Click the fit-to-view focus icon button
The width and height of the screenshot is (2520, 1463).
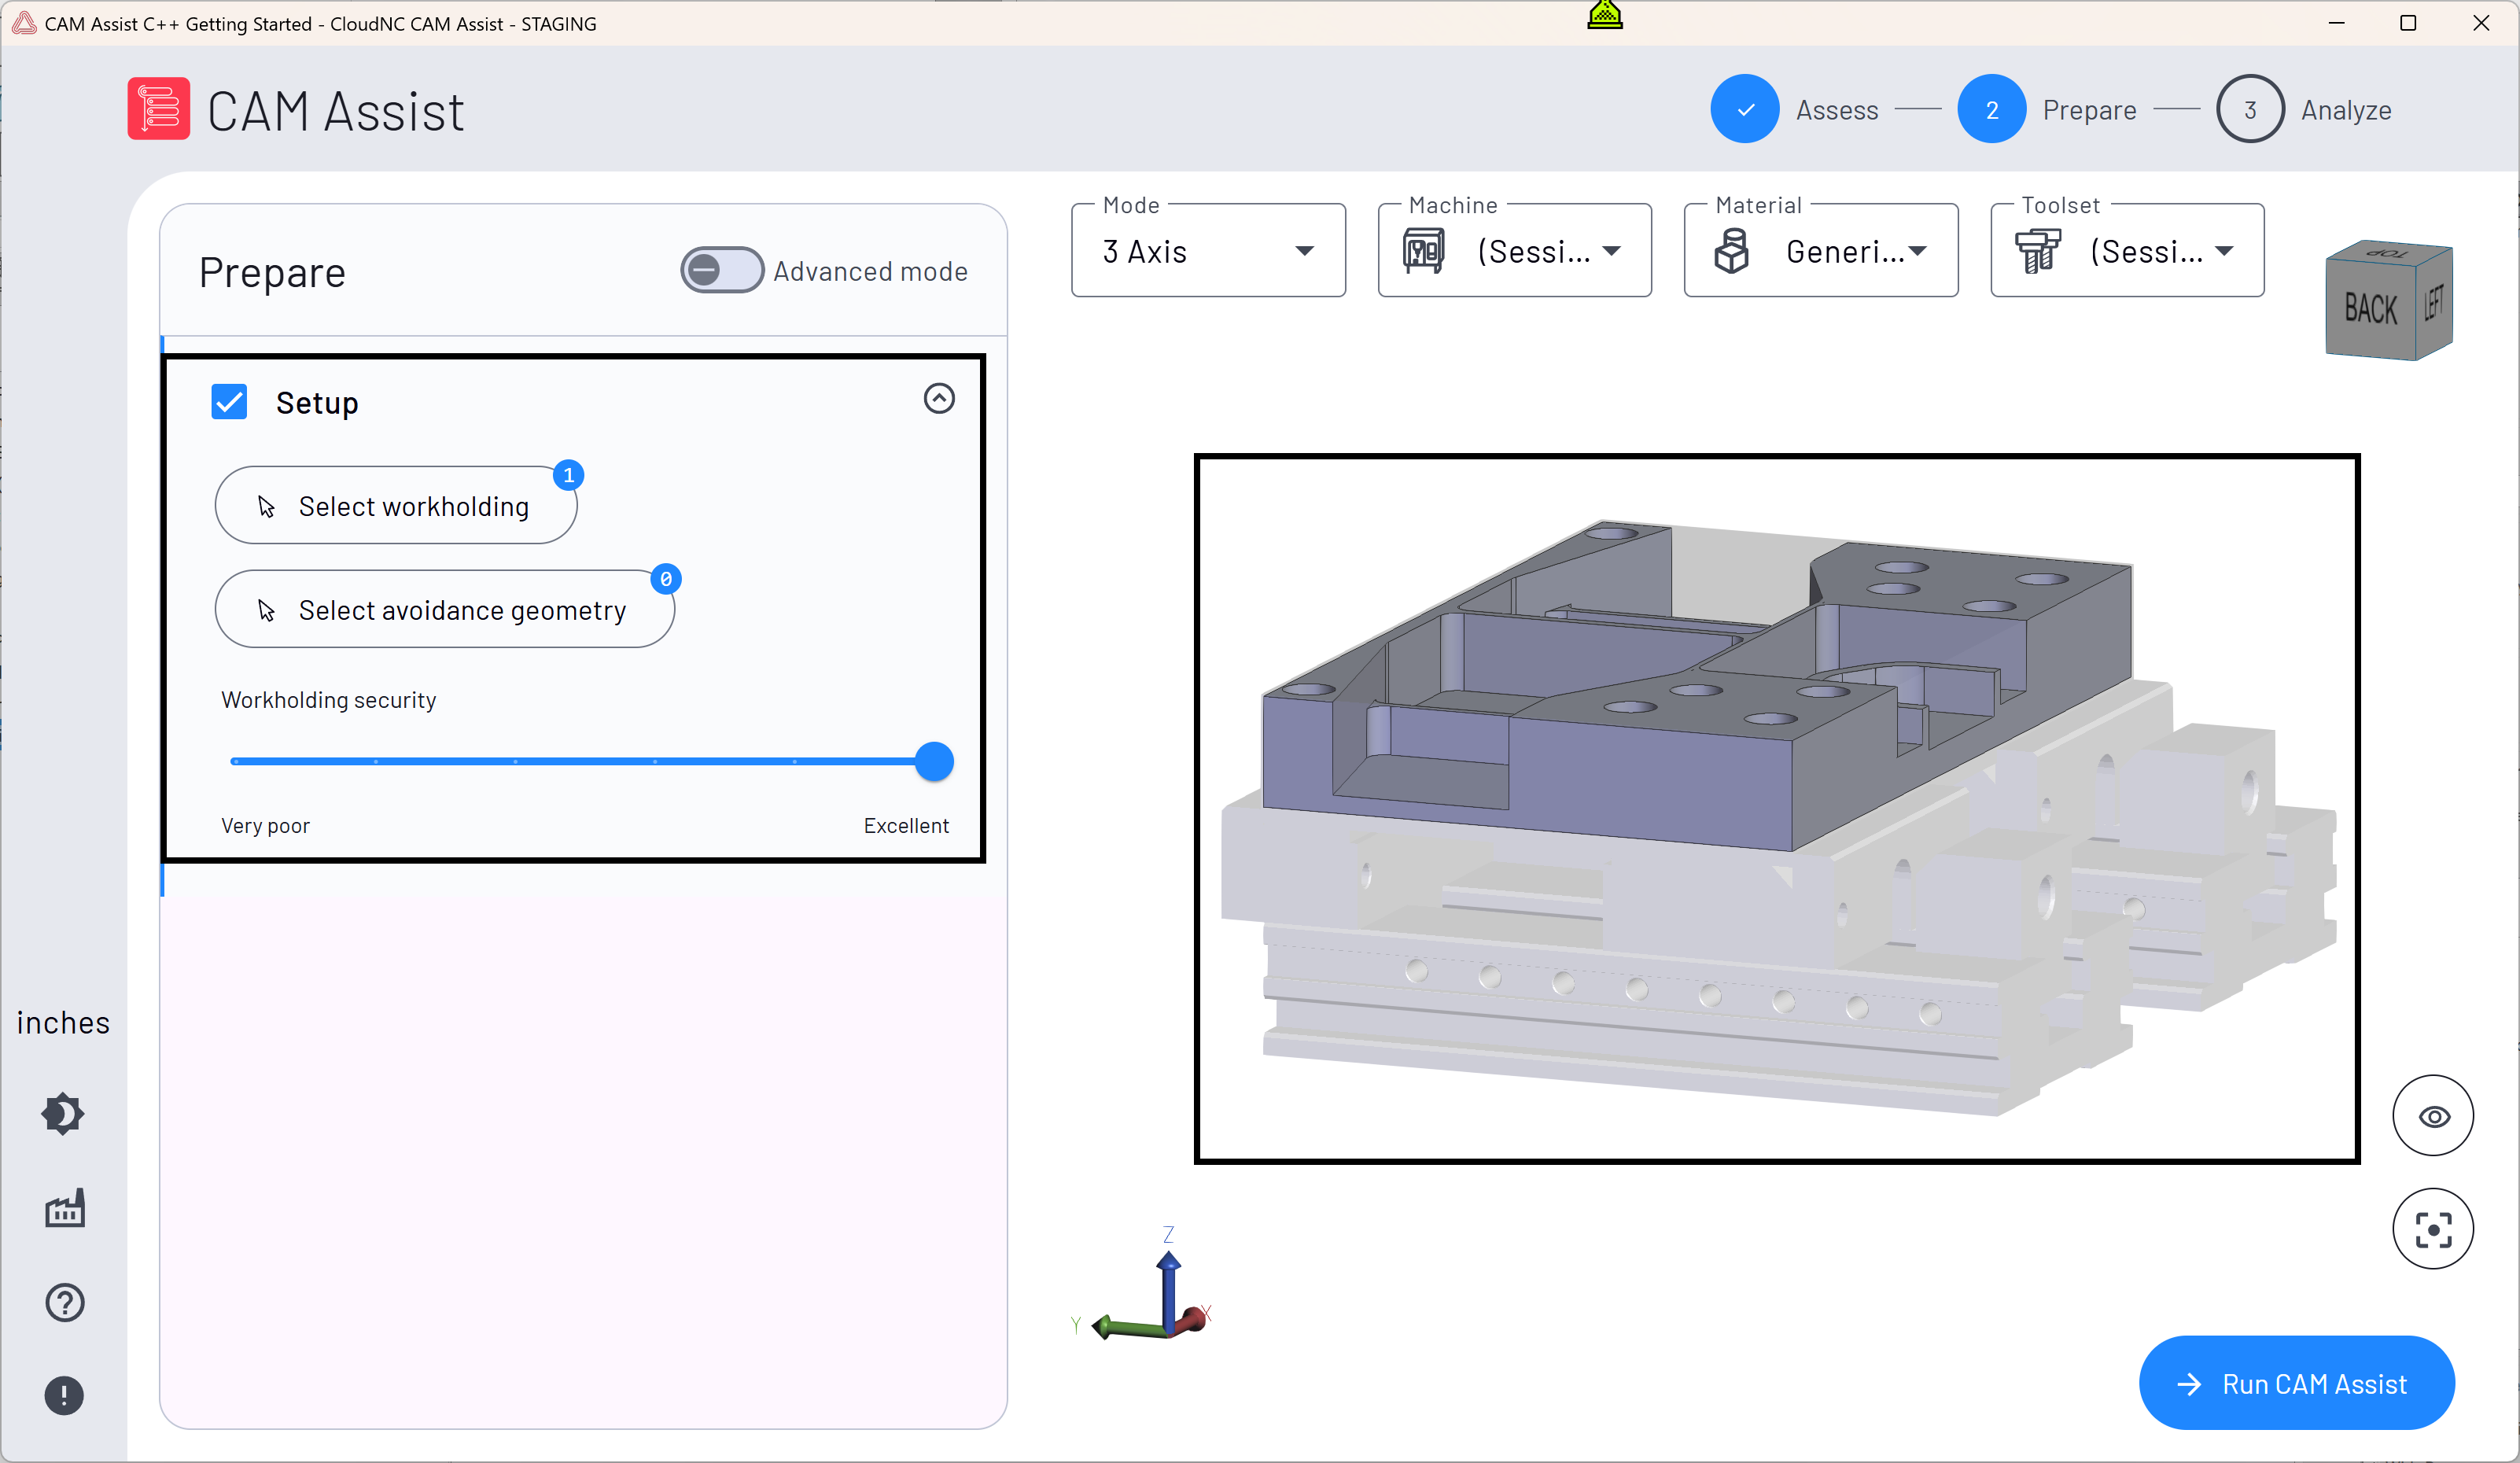[x=2433, y=1229]
